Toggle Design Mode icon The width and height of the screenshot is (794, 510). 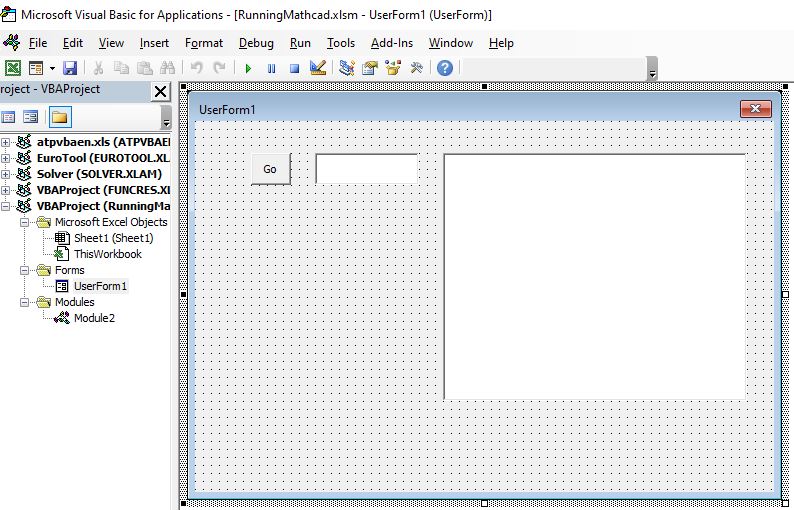coord(318,68)
